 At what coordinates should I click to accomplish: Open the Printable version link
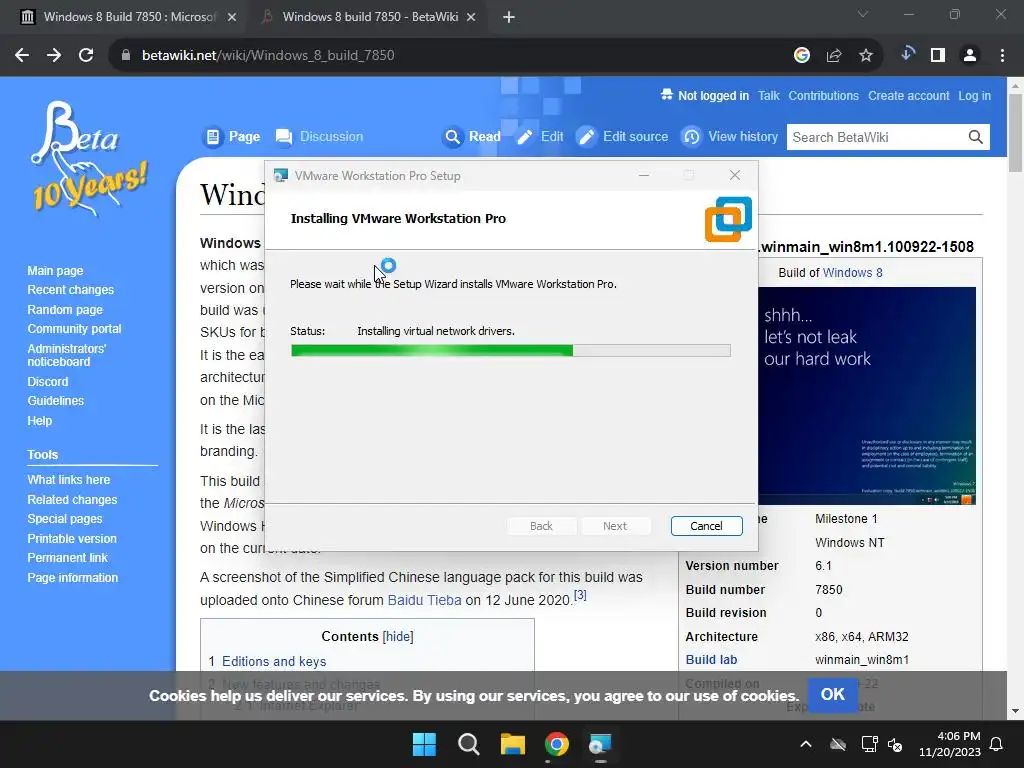72,539
